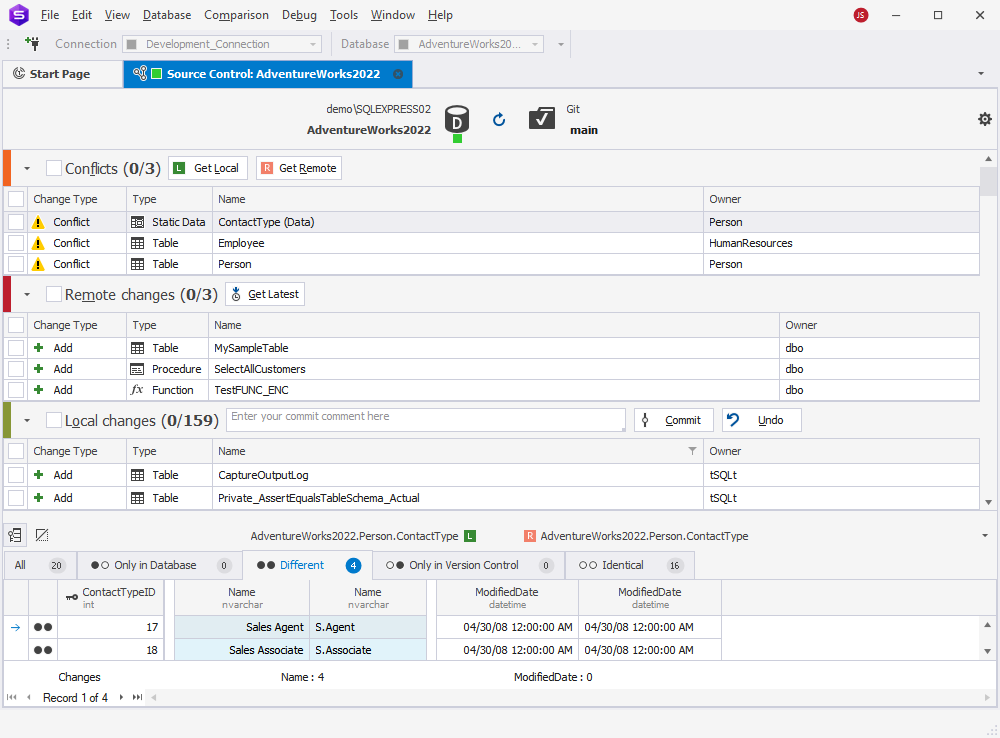Open the Tools menu

tap(344, 15)
